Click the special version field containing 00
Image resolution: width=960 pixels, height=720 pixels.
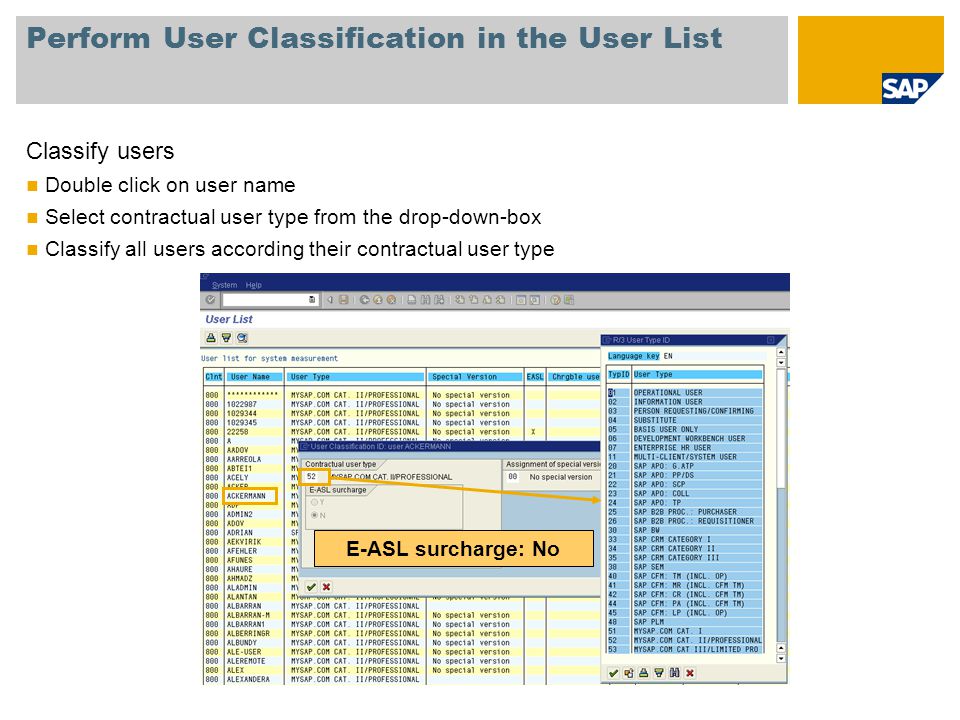(513, 477)
